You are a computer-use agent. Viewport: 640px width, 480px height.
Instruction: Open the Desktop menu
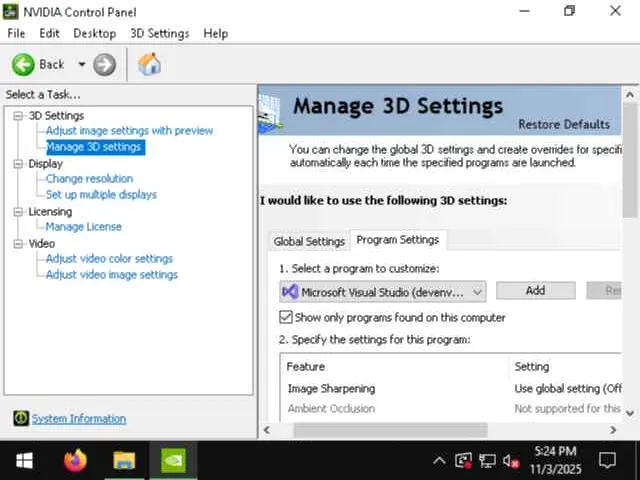(95, 33)
